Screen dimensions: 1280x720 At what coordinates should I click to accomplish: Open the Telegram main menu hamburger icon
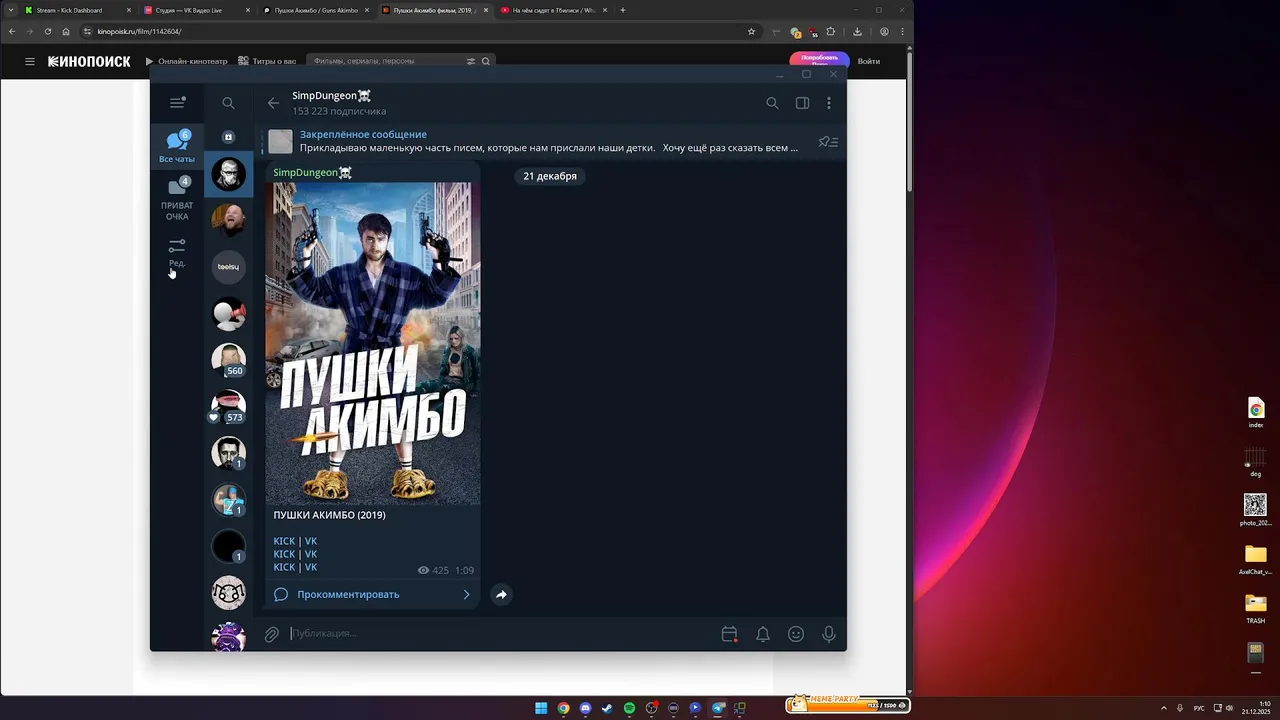[177, 102]
